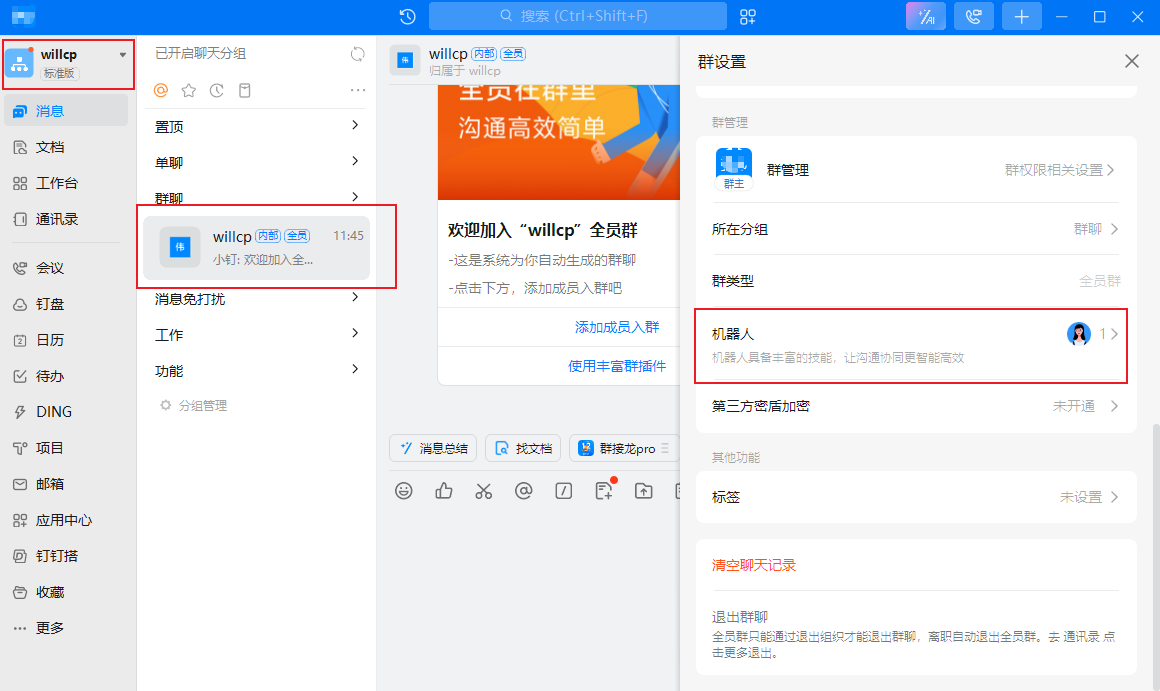This screenshot has width=1160, height=691.
Task: Open 分组管理 settings
Action: [x=194, y=405]
